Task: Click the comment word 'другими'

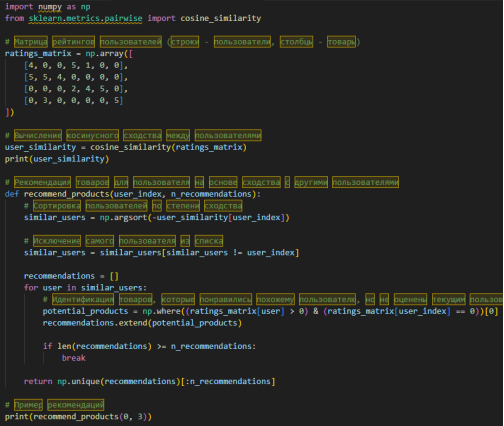Action: coord(311,182)
